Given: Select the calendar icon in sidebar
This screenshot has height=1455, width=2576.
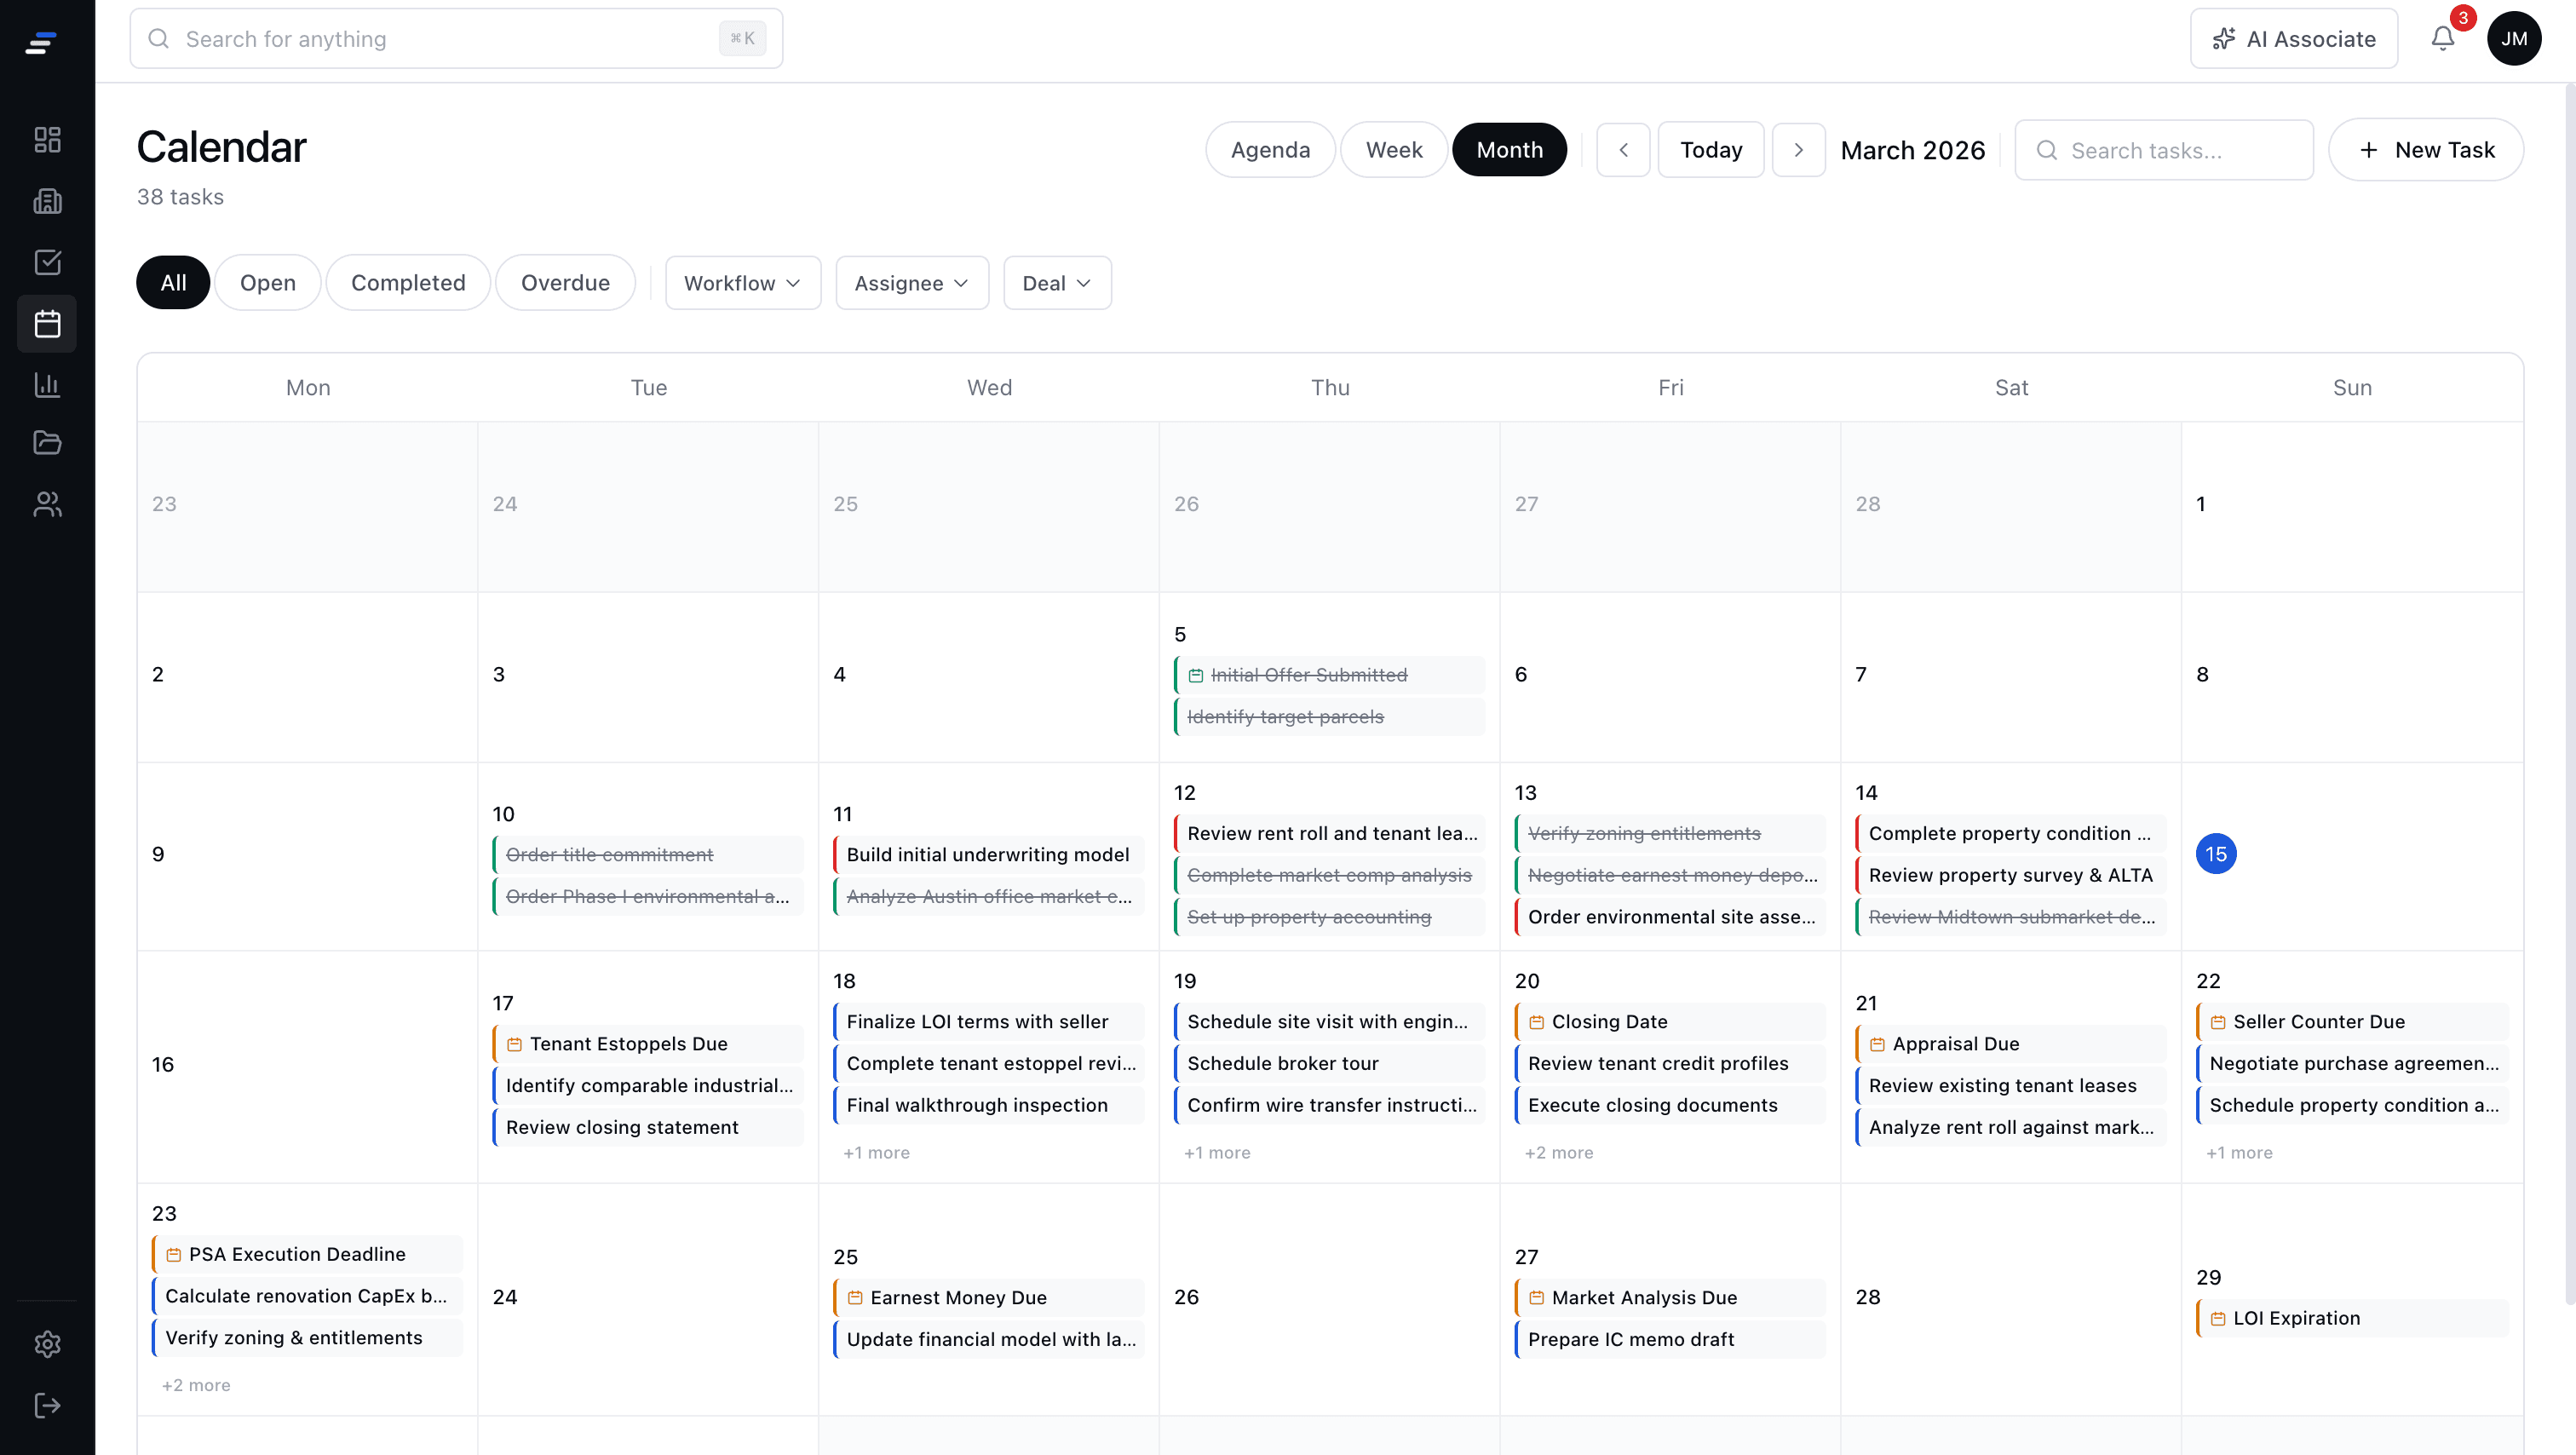Looking at the screenshot, I should coord(47,324).
